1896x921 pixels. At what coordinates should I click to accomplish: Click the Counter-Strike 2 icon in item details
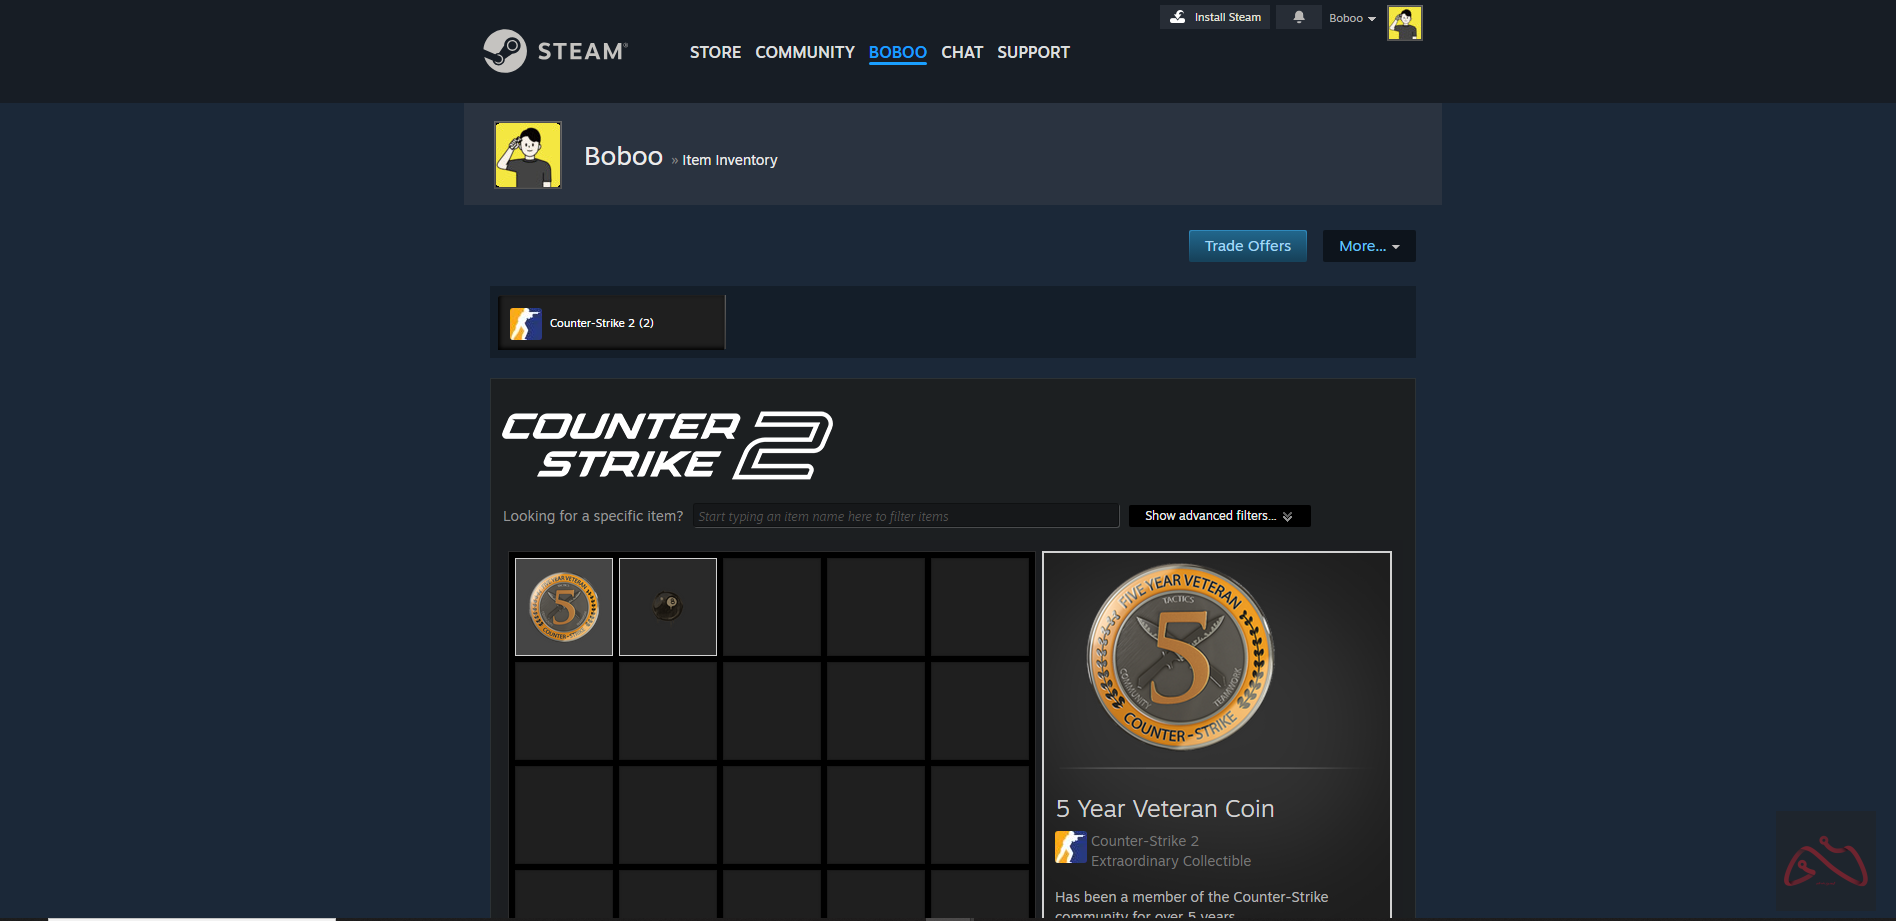pyautogui.click(x=1070, y=847)
